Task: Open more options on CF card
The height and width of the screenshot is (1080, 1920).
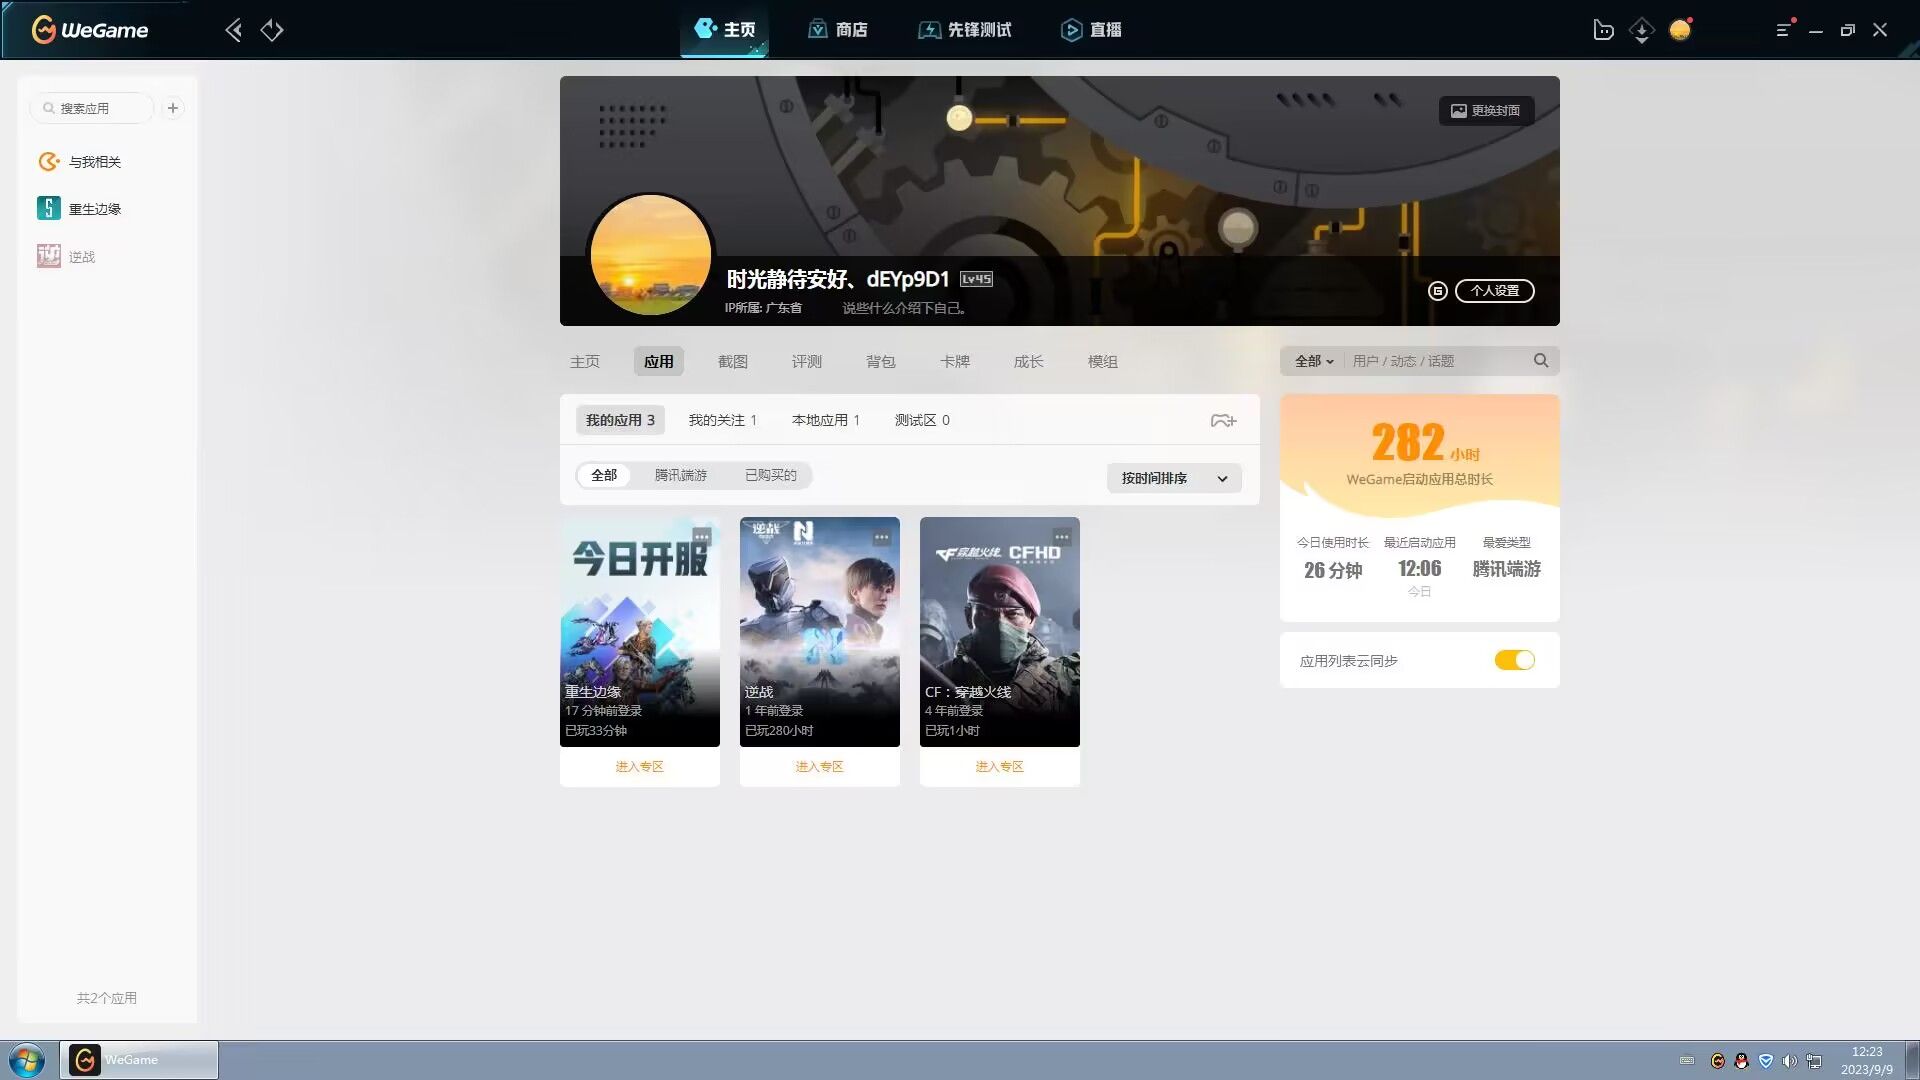Action: [x=1062, y=537]
